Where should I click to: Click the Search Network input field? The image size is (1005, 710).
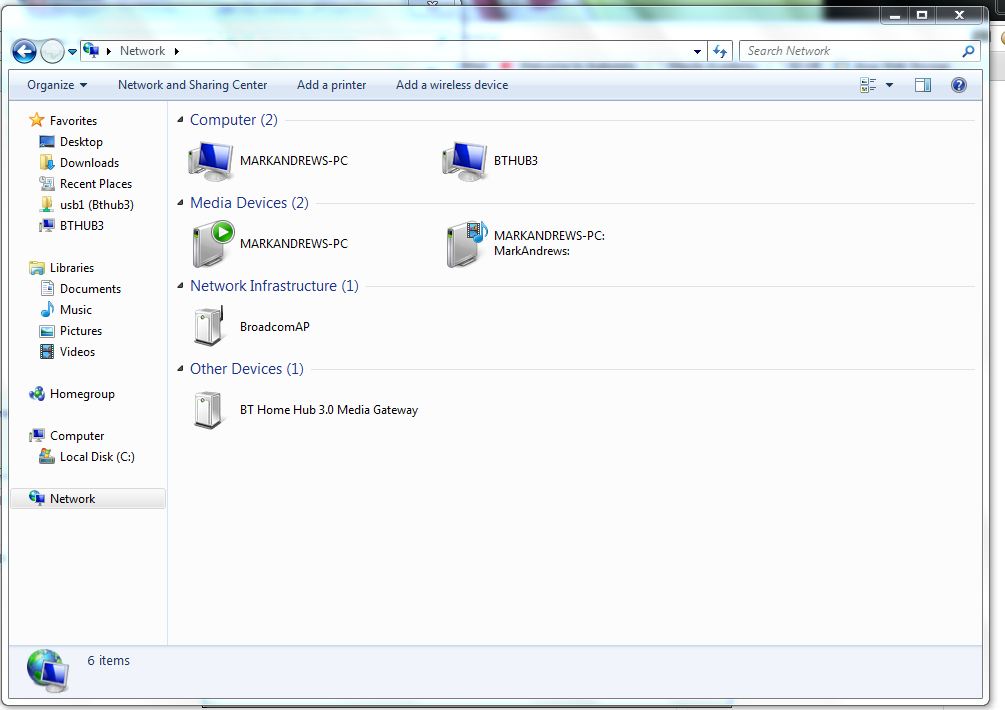850,51
